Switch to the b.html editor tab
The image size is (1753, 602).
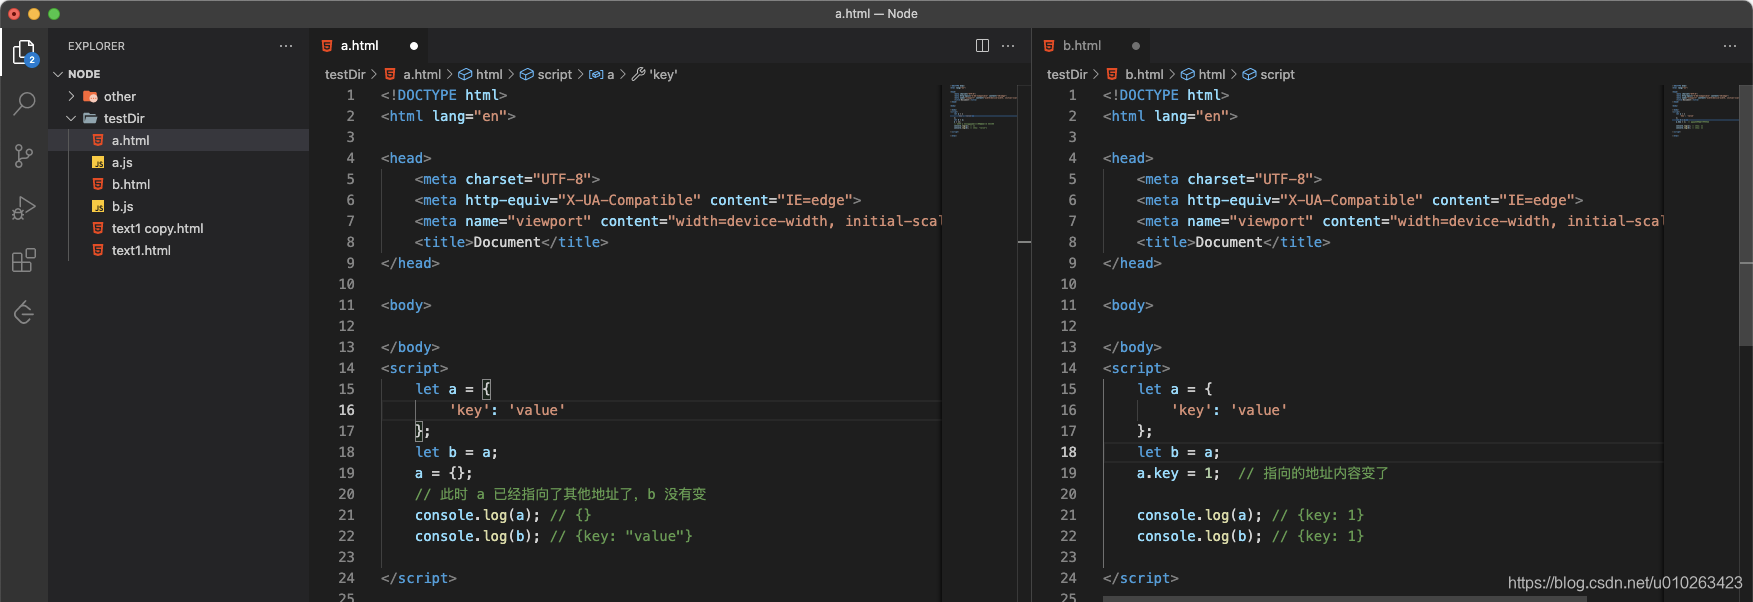point(1091,46)
